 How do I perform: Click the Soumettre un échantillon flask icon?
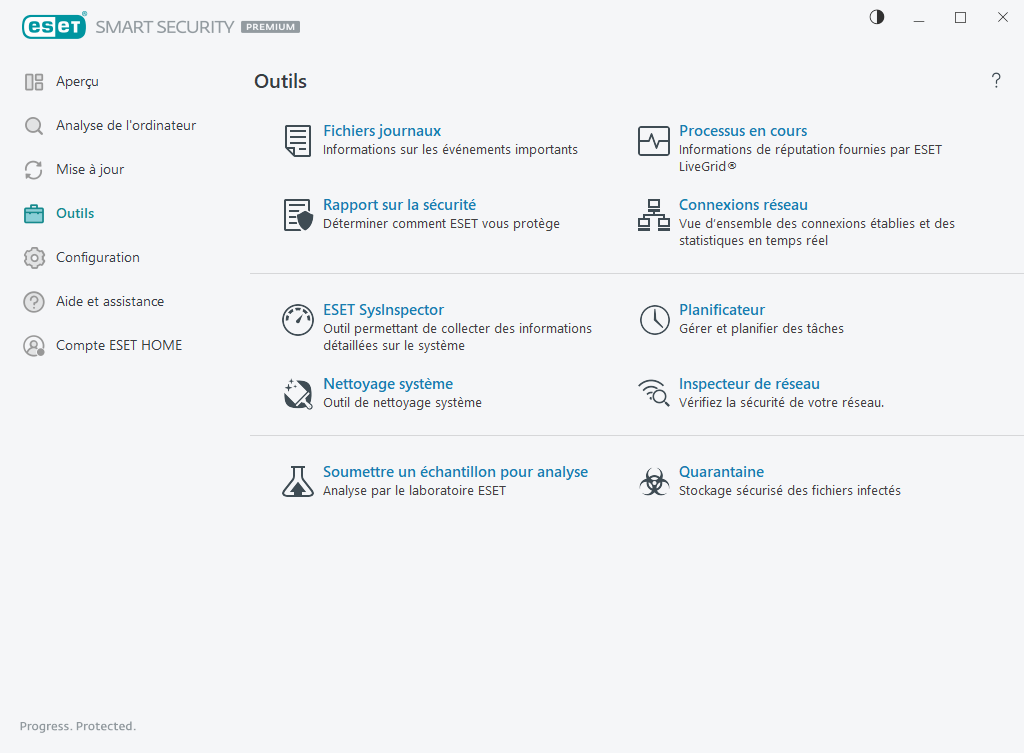[297, 481]
